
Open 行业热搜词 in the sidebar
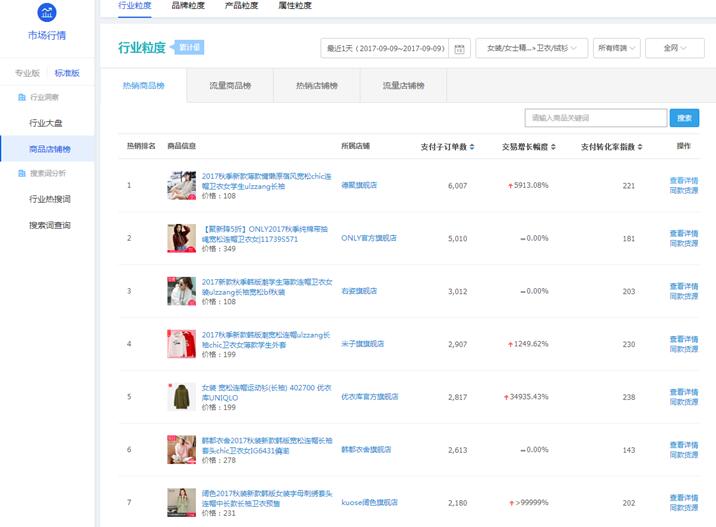pyautogui.click(x=50, y=199)
